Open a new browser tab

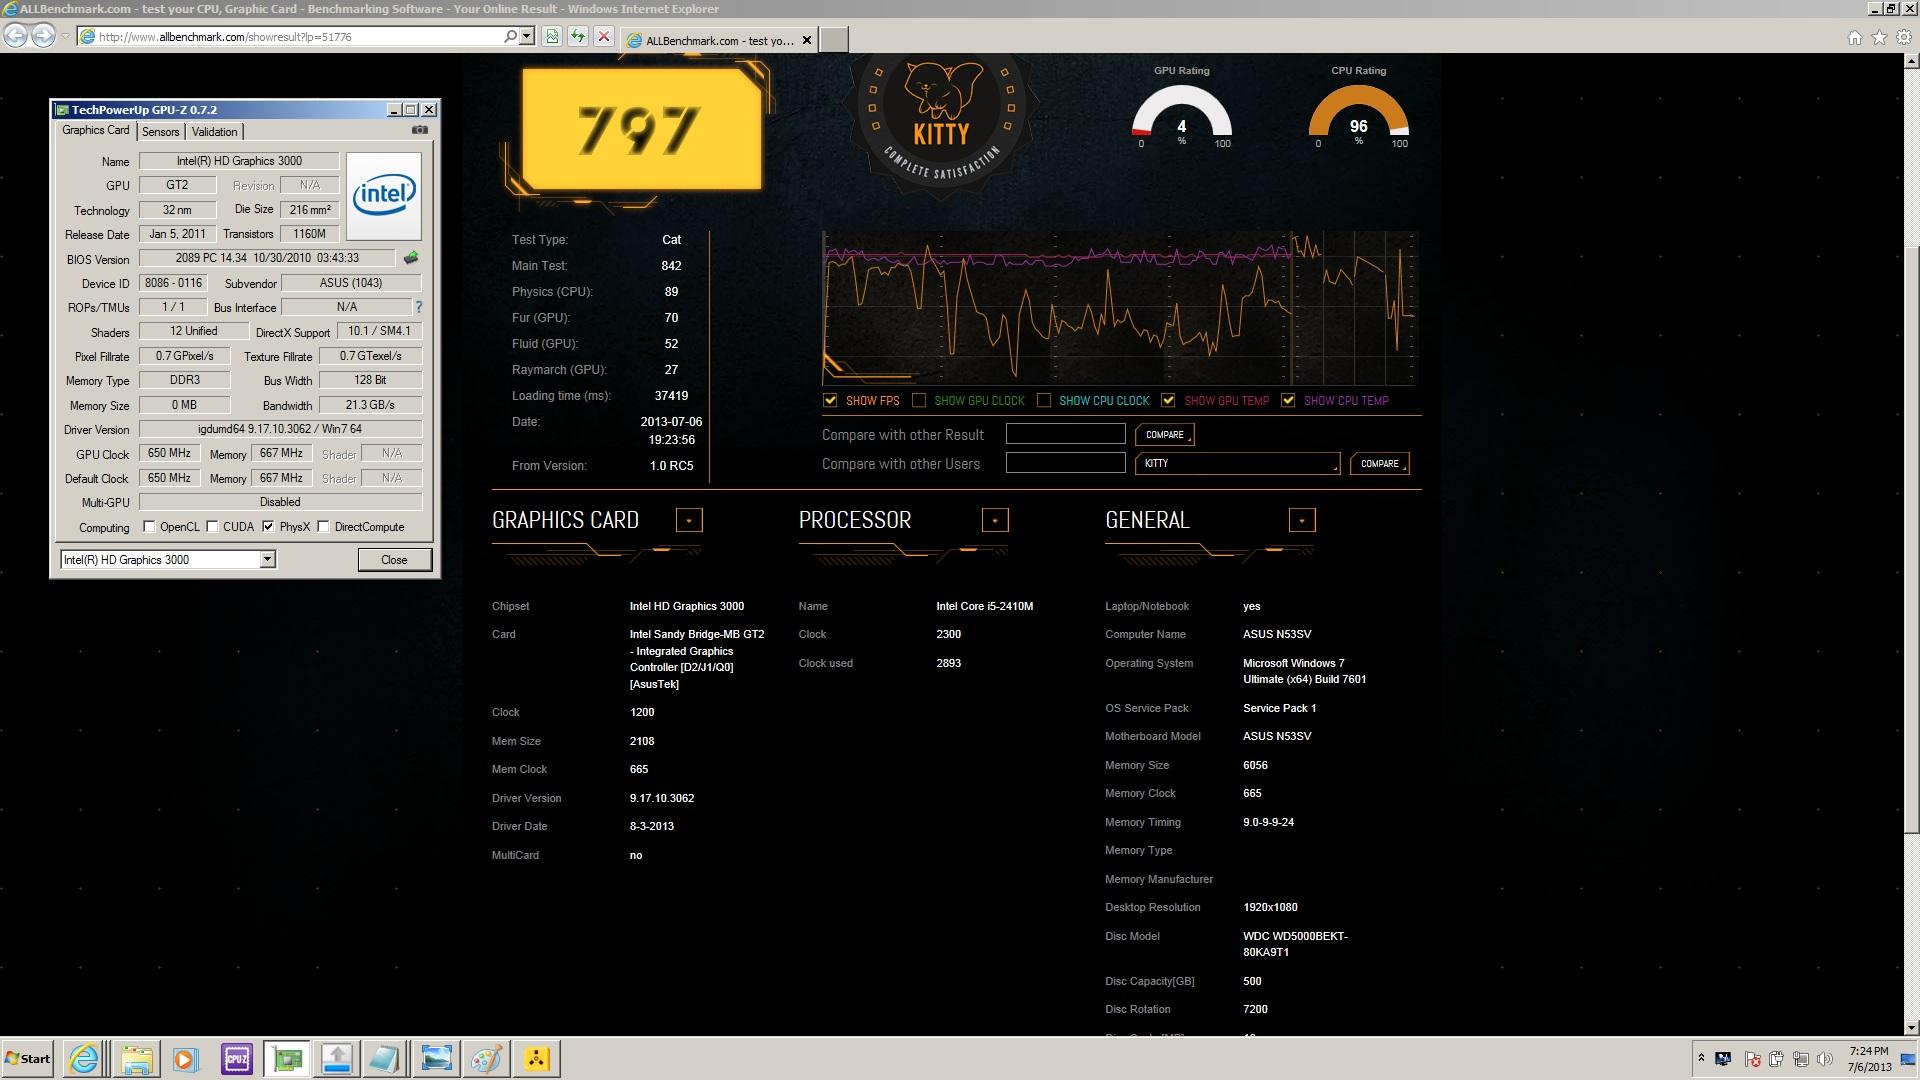[834, 40]
